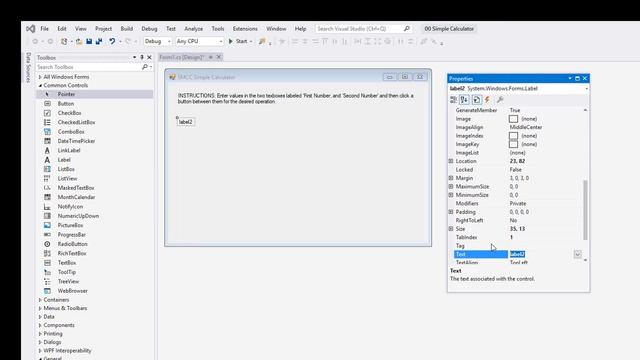Select the Locked property row
This screenshot has width=640, height=360.
[x=518, y=170]
